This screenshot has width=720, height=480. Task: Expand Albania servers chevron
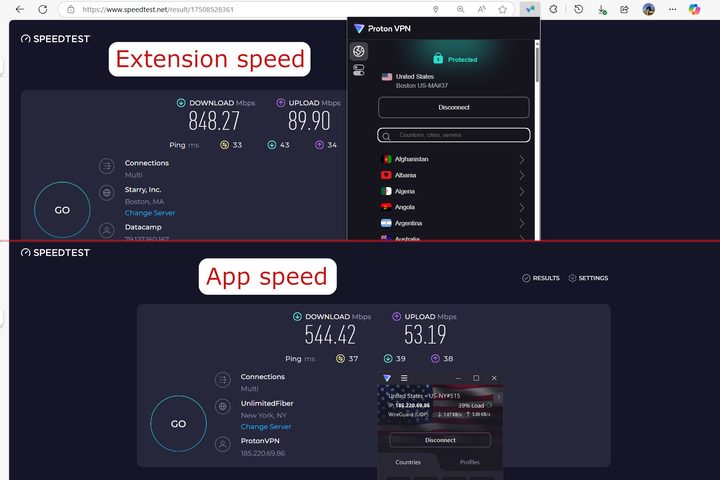point(521,175)
